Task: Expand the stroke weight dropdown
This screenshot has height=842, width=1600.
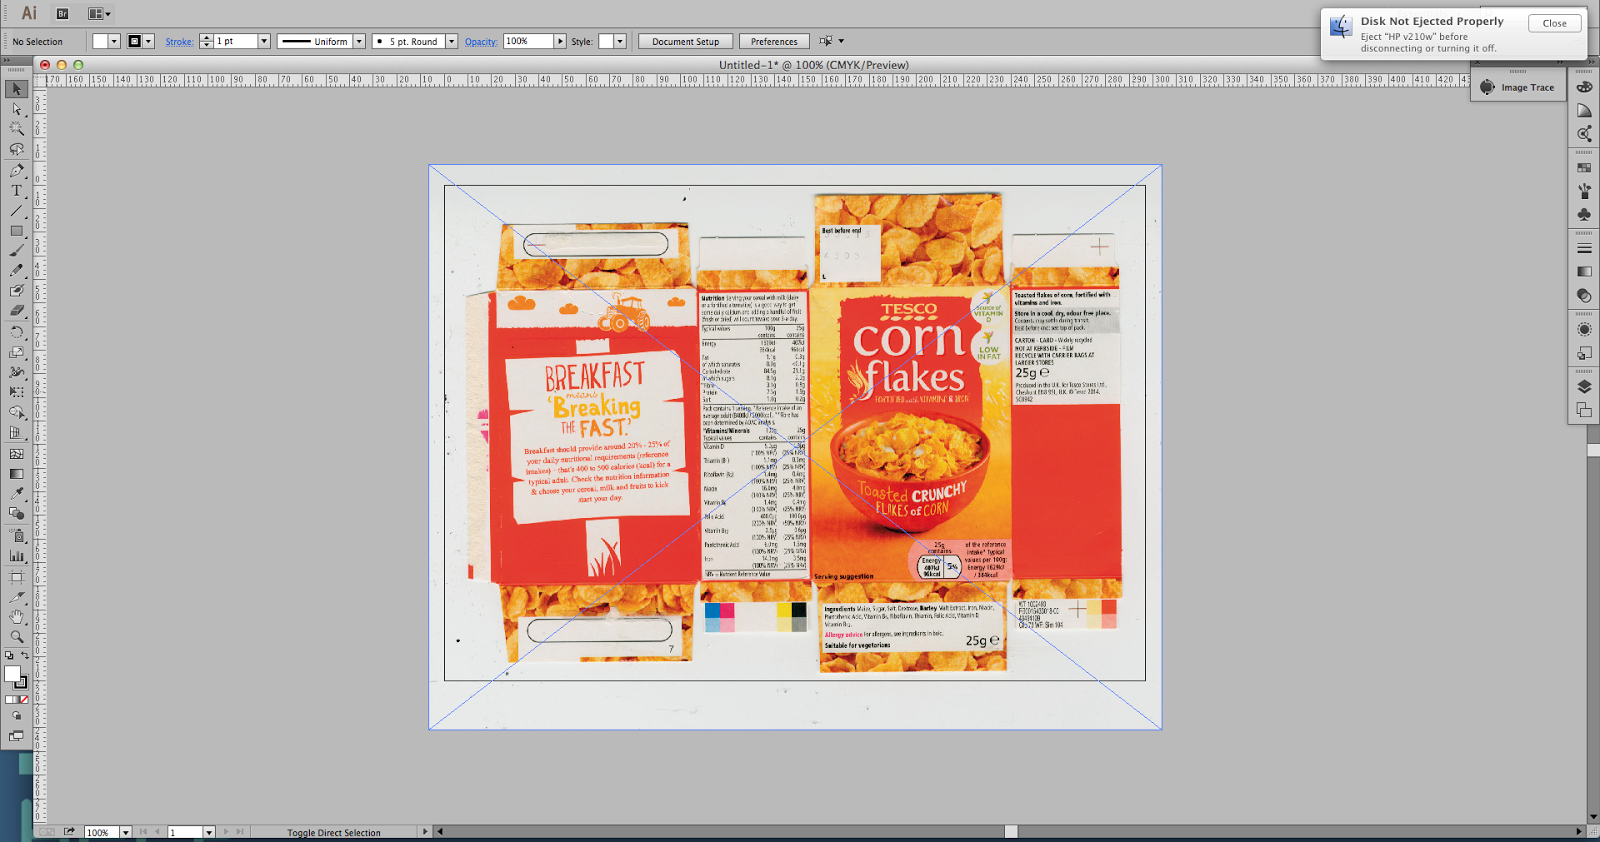Action: tap(264, 41)
